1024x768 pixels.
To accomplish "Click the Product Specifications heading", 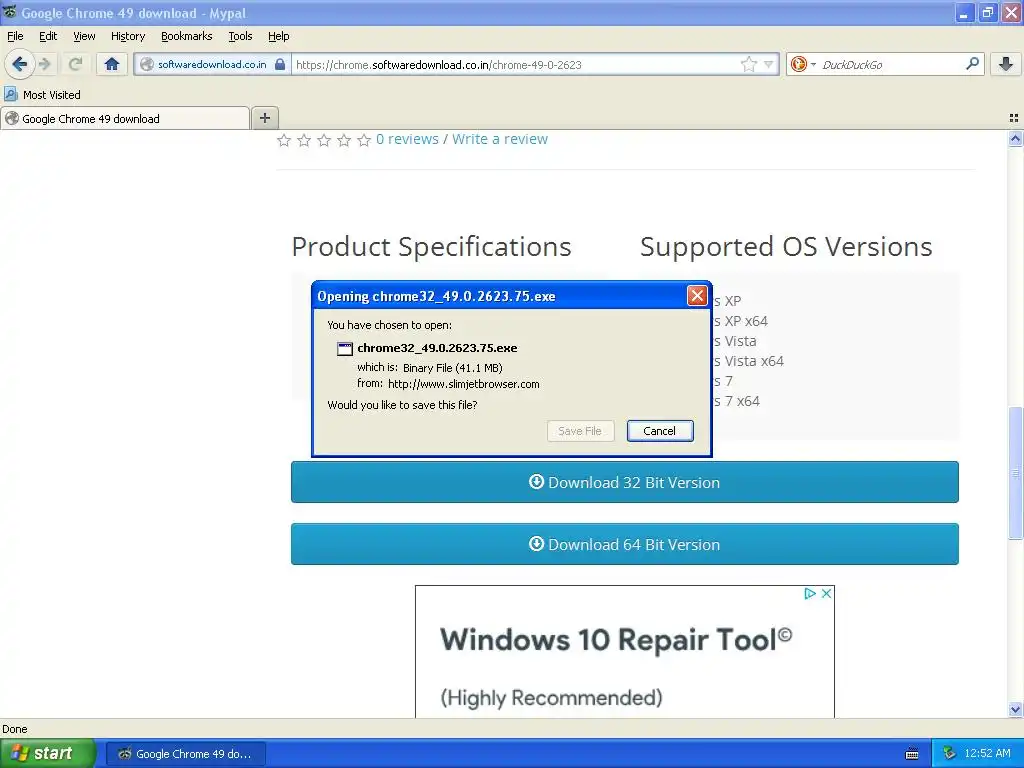I will (x=431, y=247).
